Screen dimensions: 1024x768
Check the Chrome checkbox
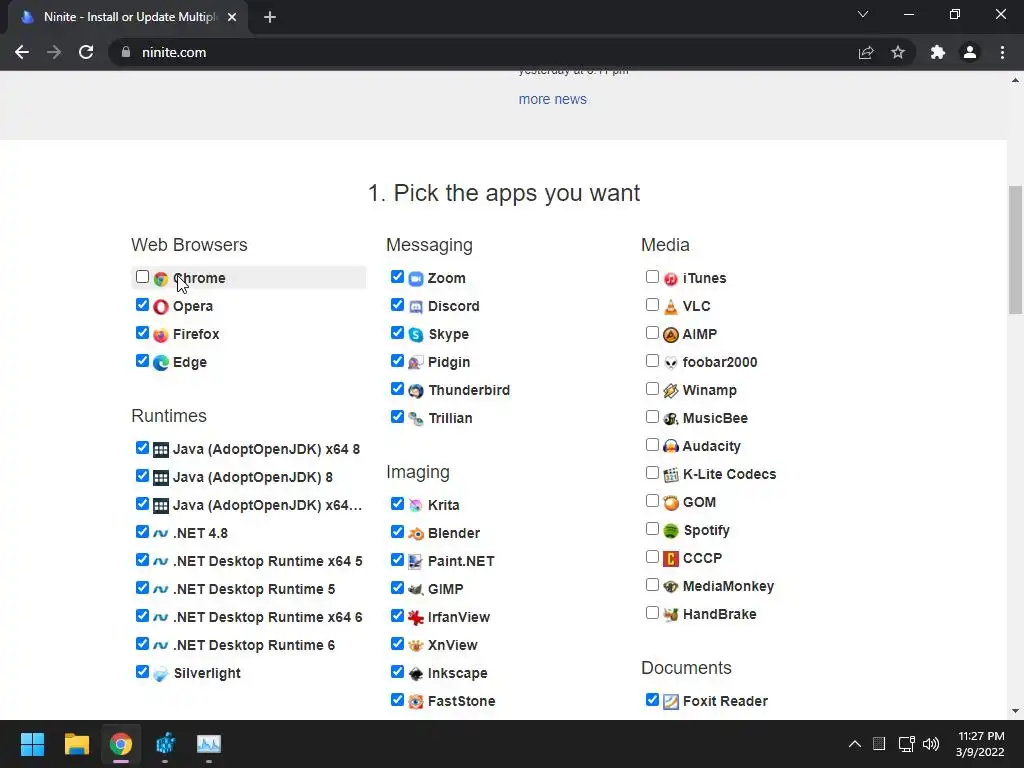tap(142, 277)
